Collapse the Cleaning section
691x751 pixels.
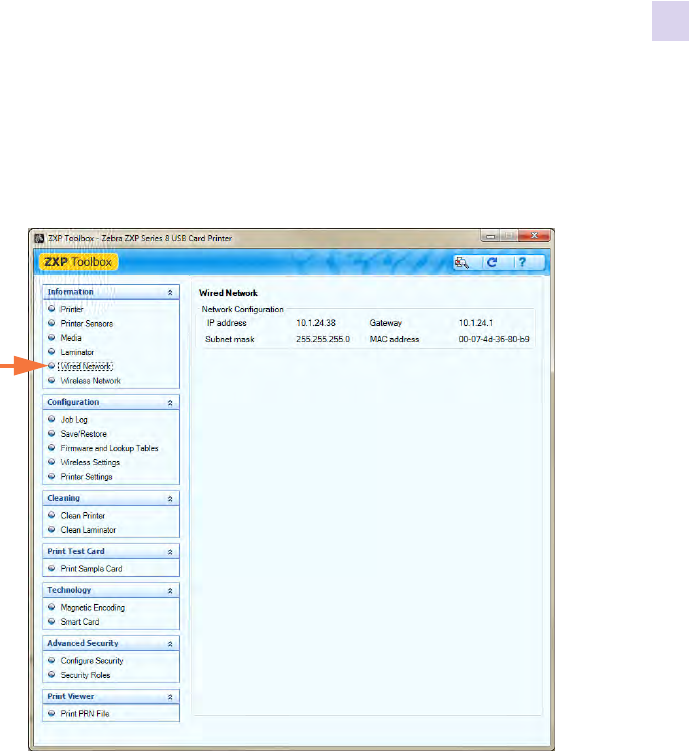click(x=170, y=499)
